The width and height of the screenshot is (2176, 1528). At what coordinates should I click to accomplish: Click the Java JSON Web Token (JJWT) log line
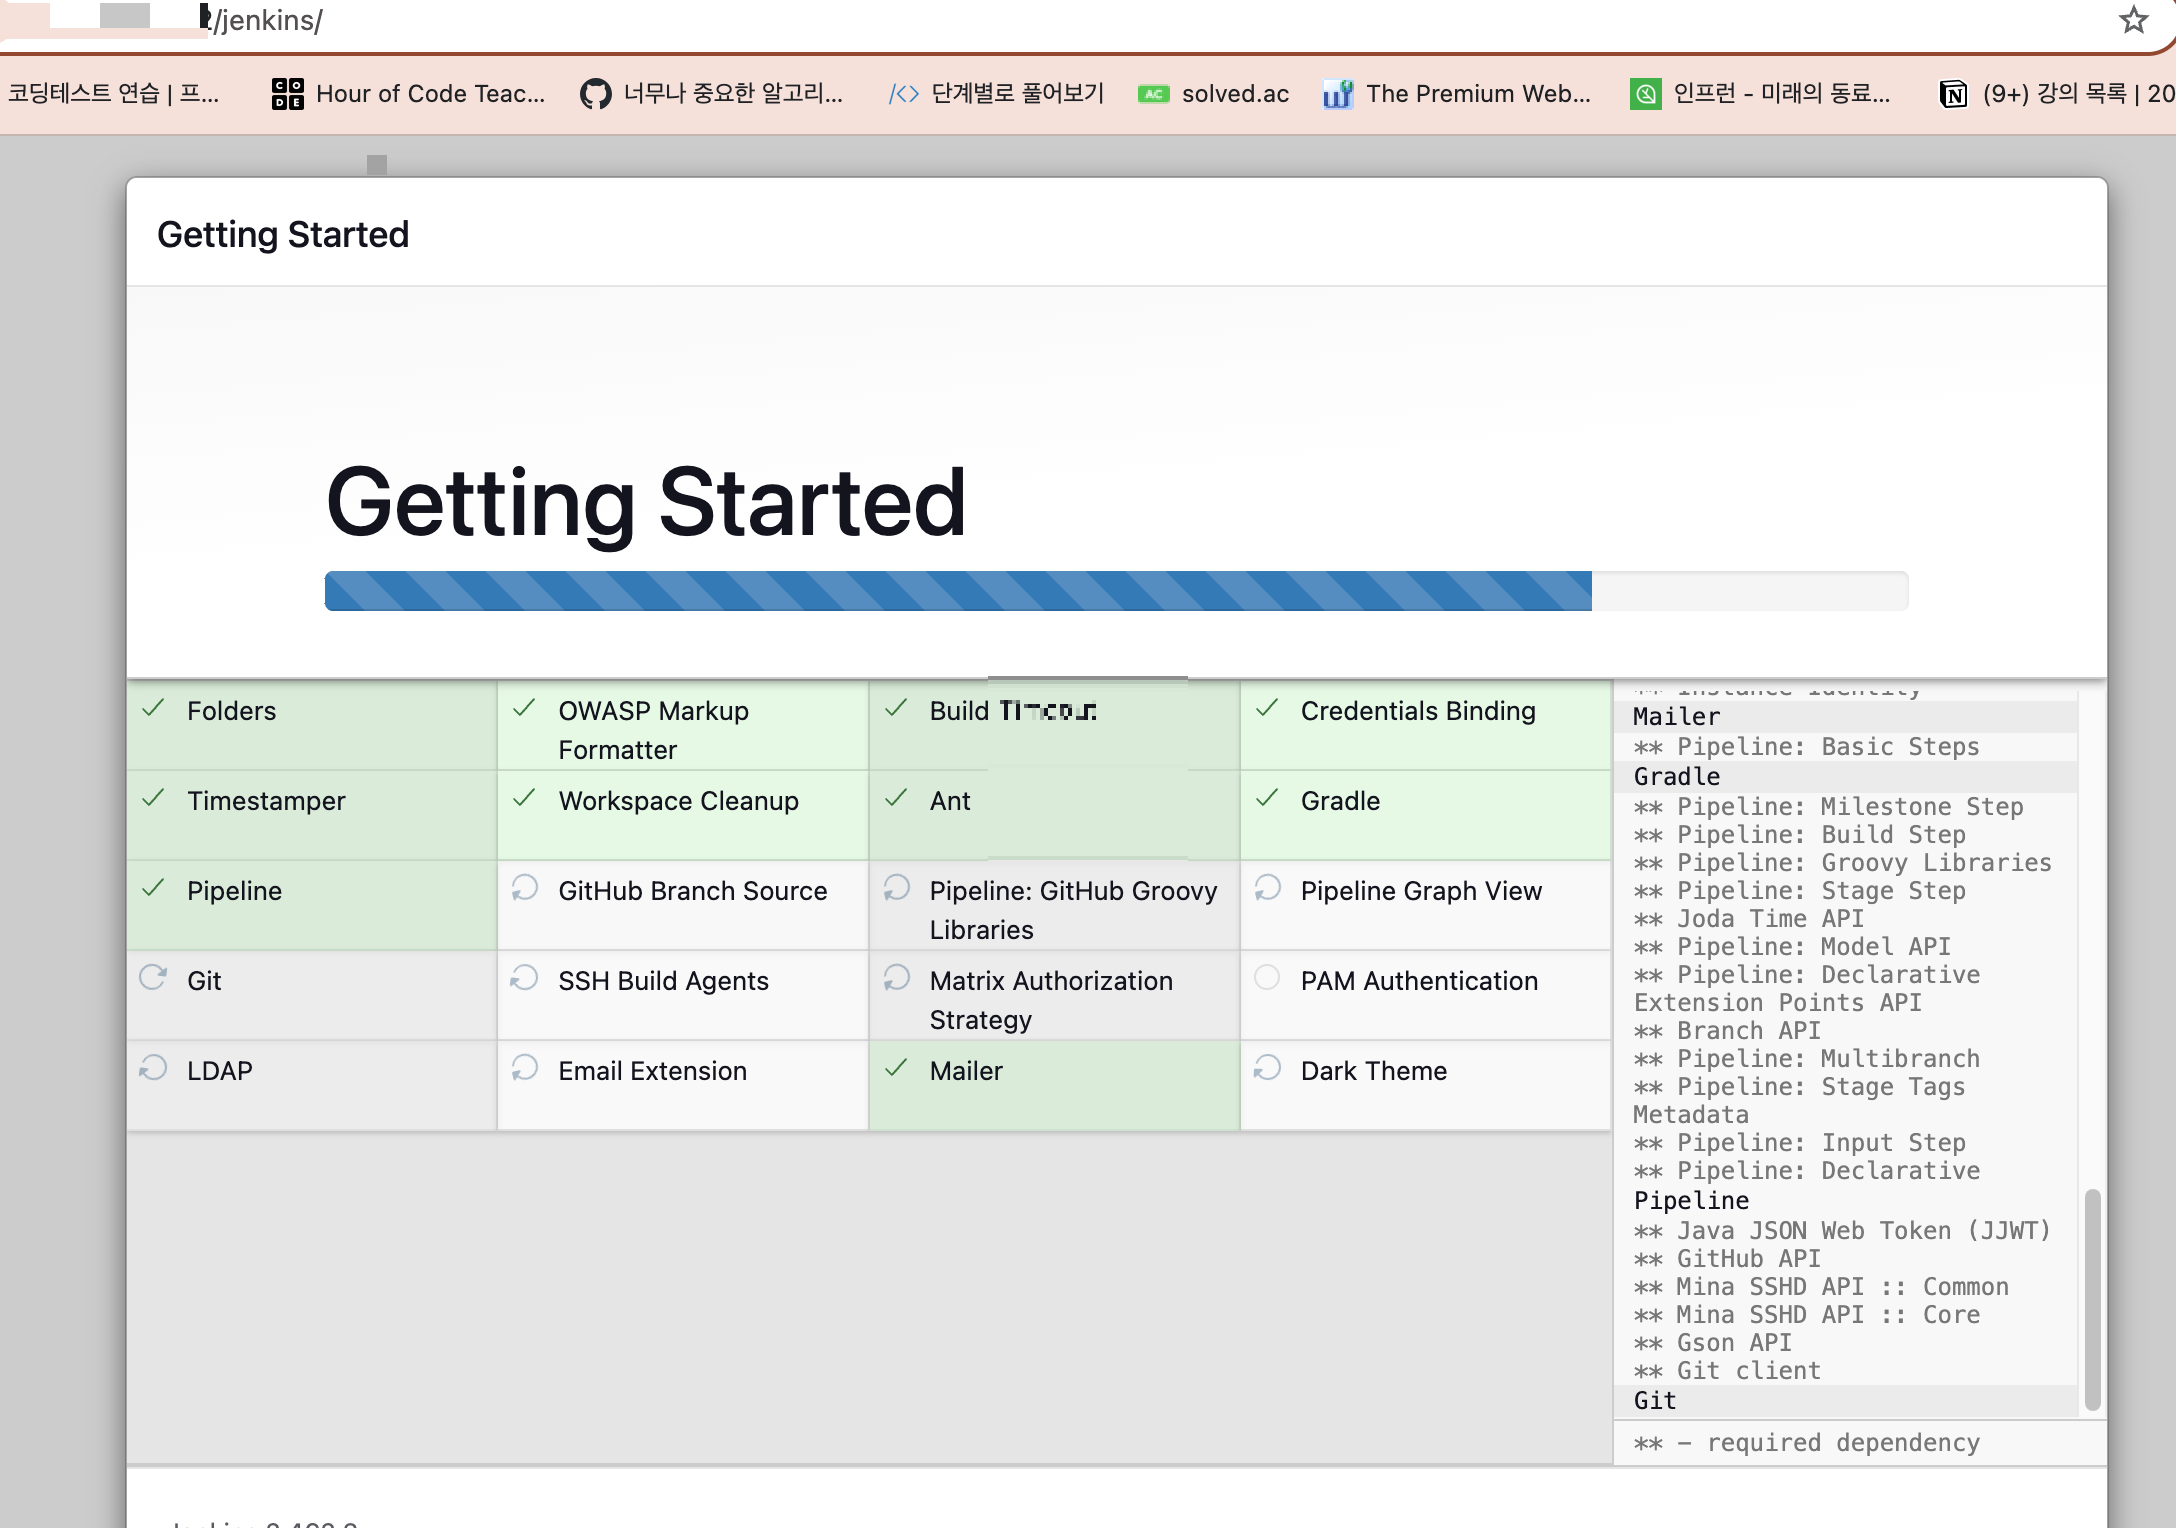pyautogui.click(x=1842, y=1231)
